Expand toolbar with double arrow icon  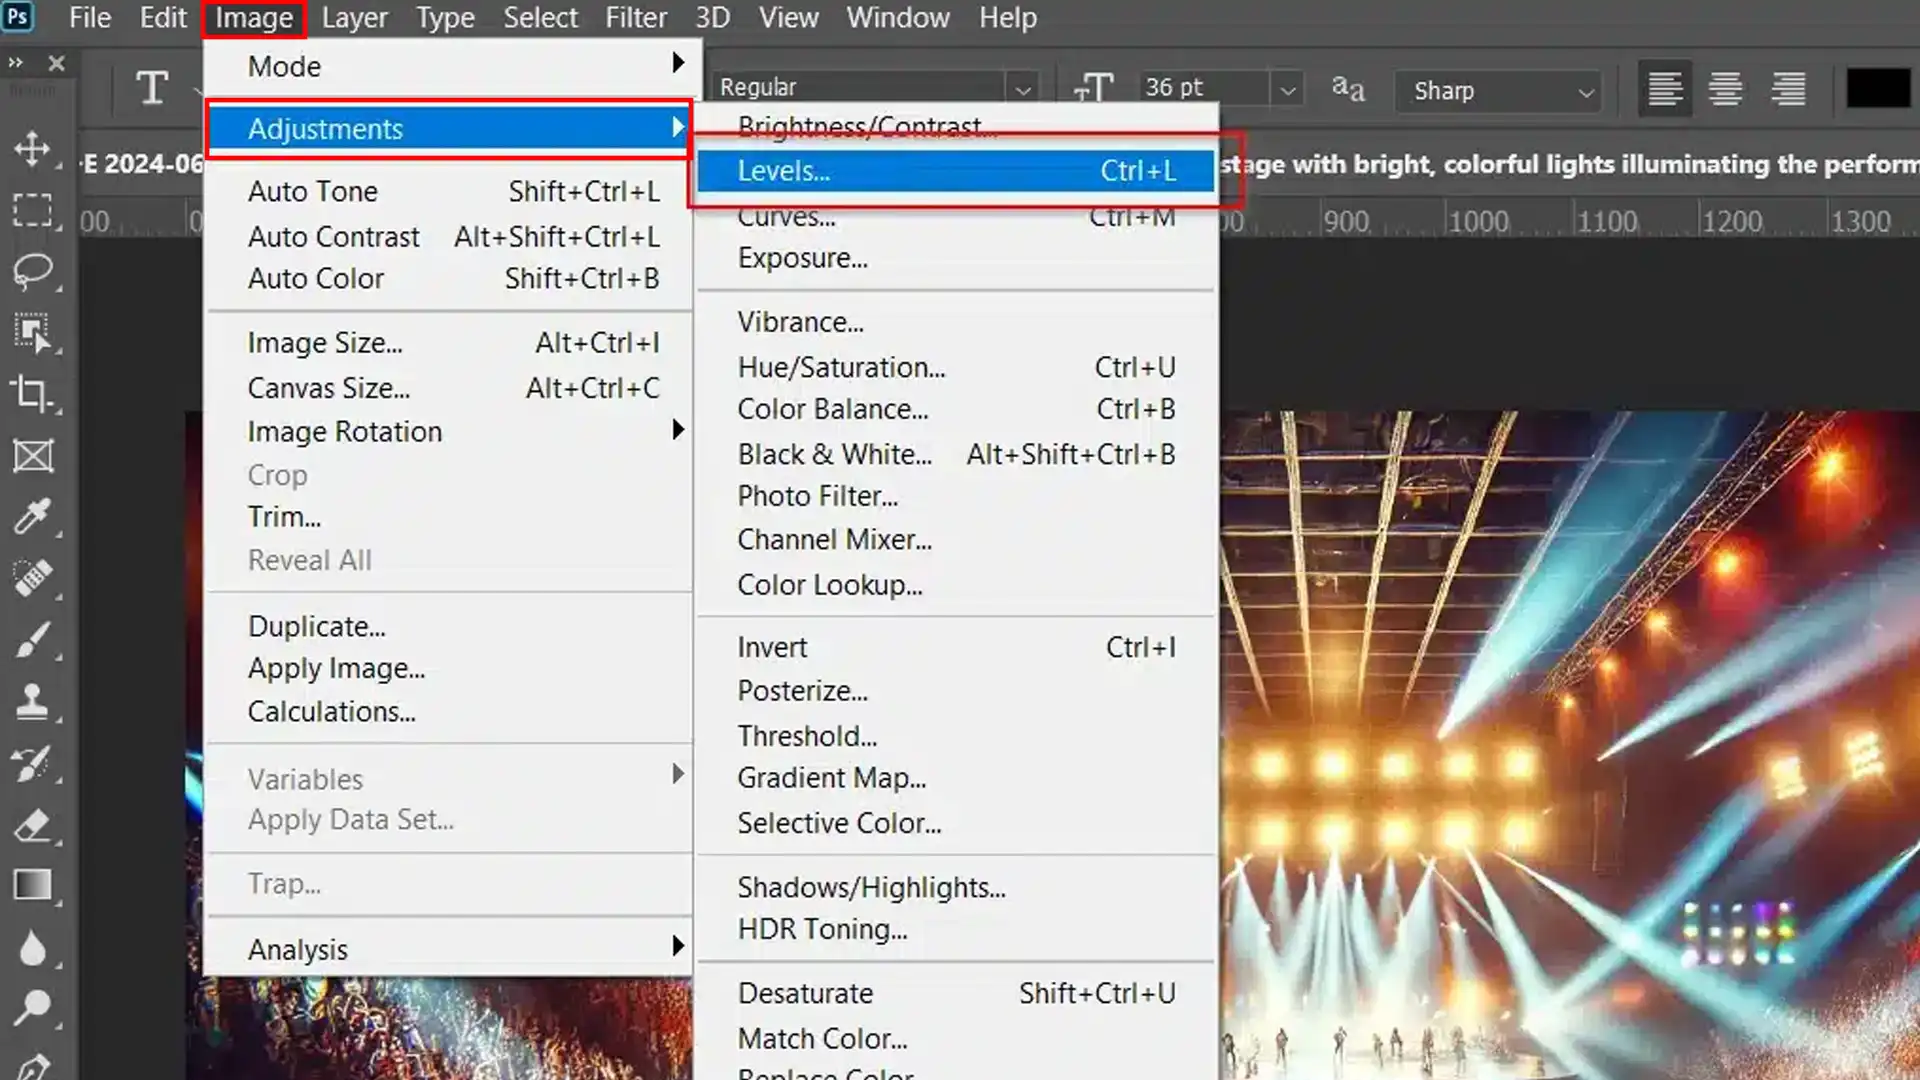[15, 63]
